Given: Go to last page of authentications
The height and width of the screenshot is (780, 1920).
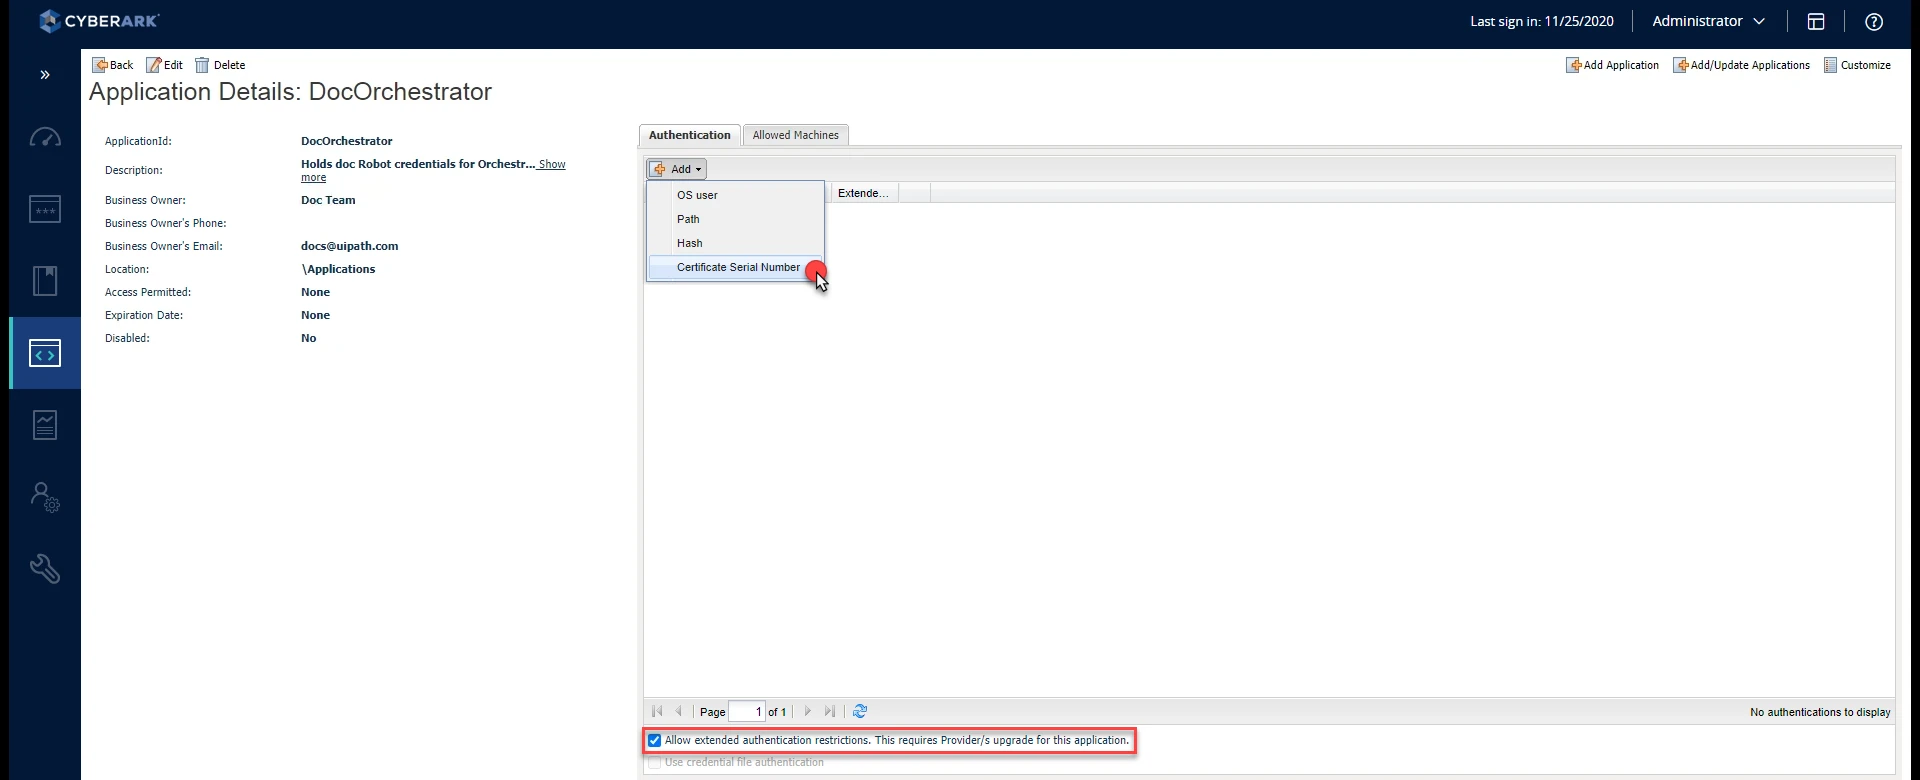Looking at the screenshot, I should pyautogui.click(x=830, y=712).
